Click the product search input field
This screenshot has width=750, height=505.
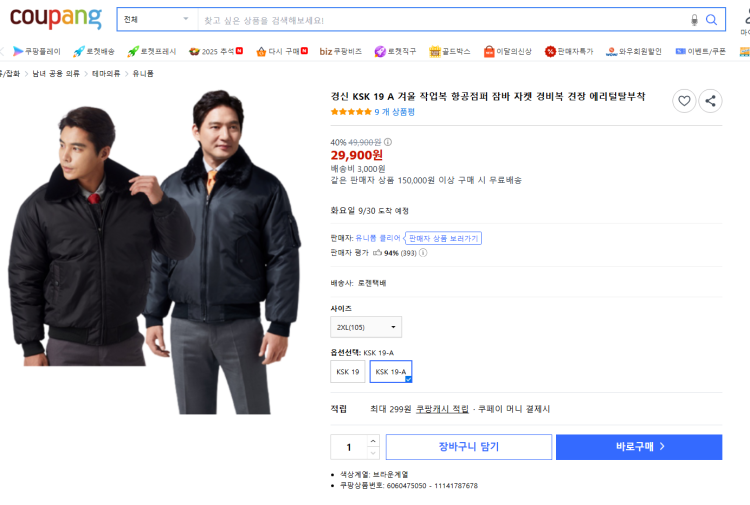442,20
